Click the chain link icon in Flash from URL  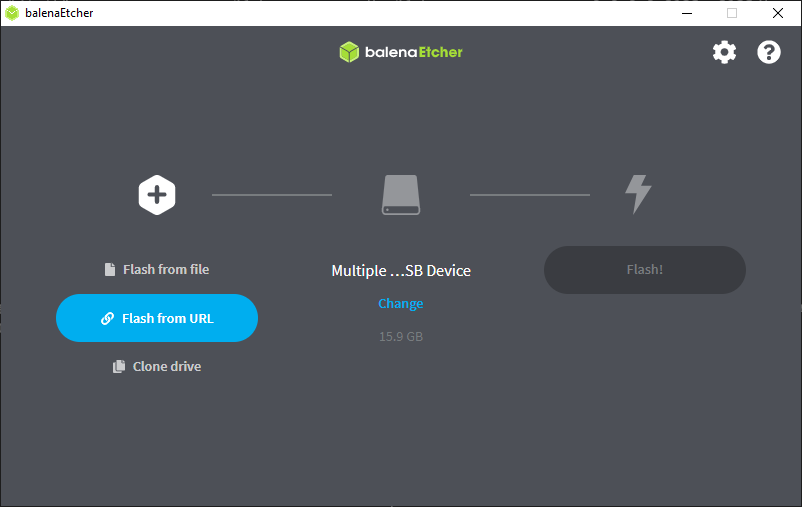pyautogui.click(x=108, y=319)
